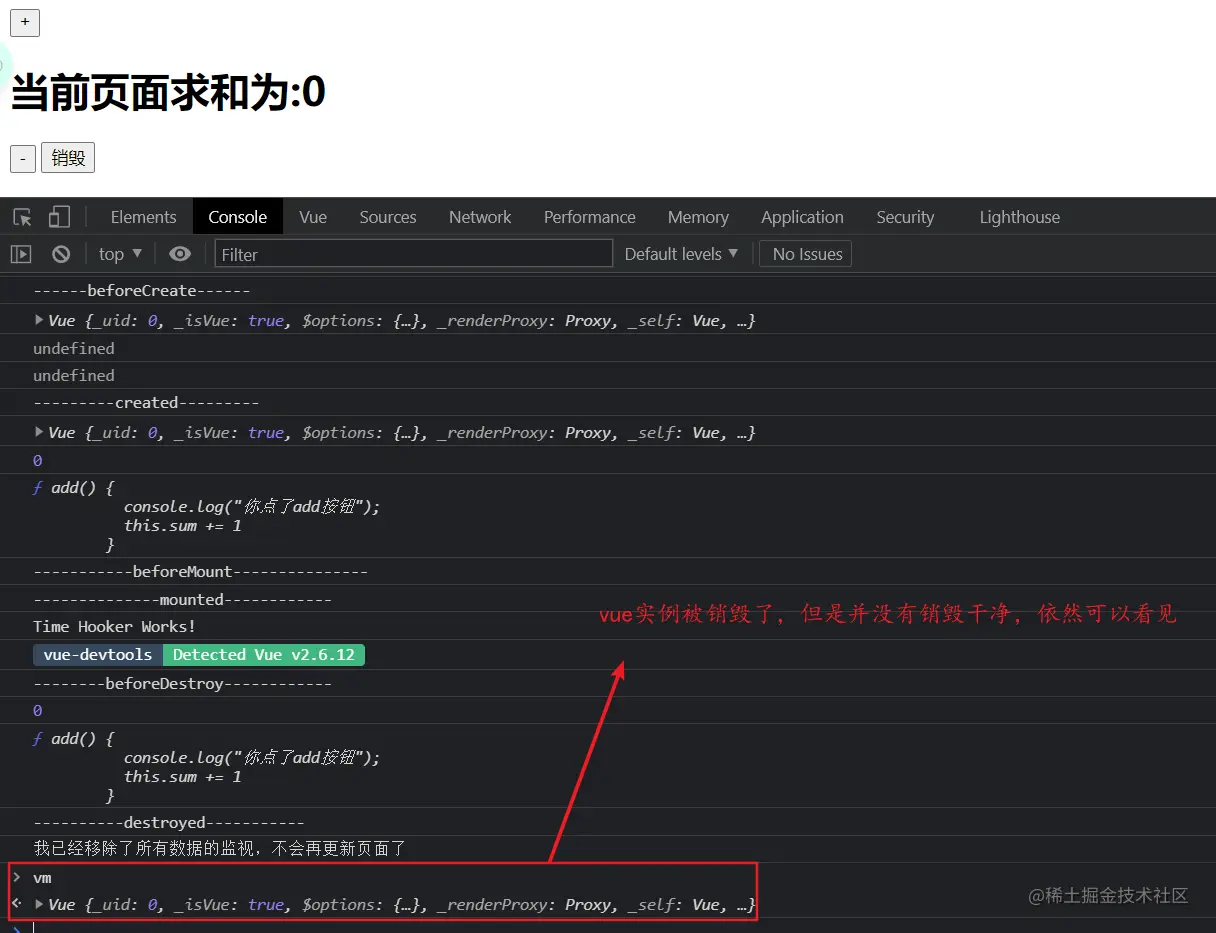Image resolution: width=1216 pixels, height=933 pixels.
Task: Open the Lighthouse tab
Action: [1019, 217]
